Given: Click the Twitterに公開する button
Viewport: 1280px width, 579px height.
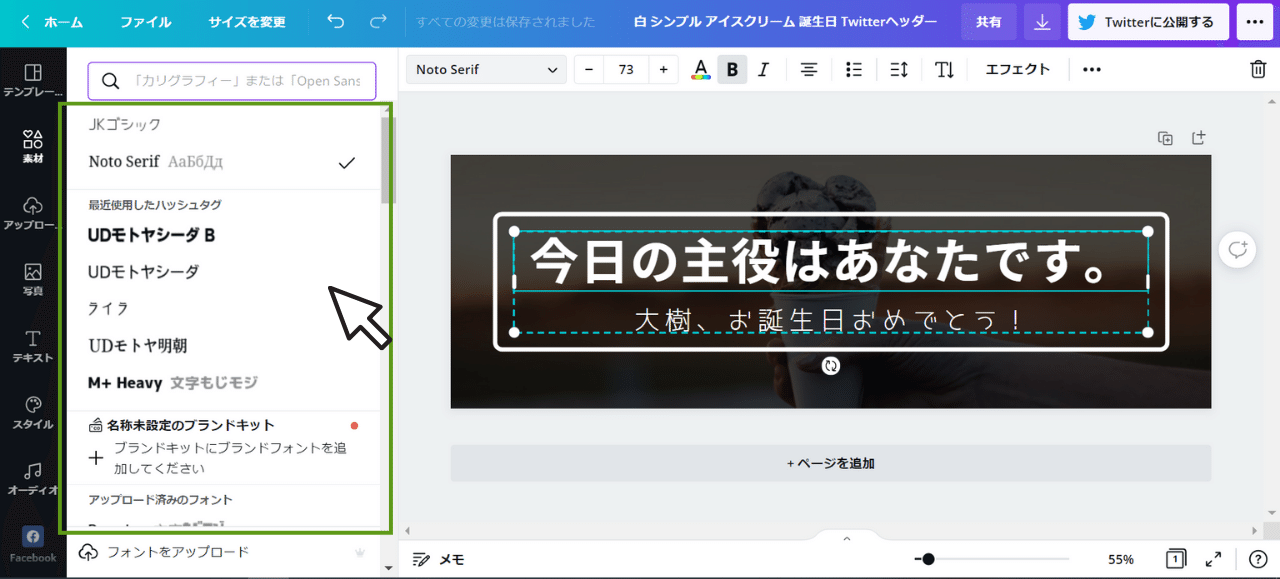Looking at the screenshot, I should tap(1148, 22).
